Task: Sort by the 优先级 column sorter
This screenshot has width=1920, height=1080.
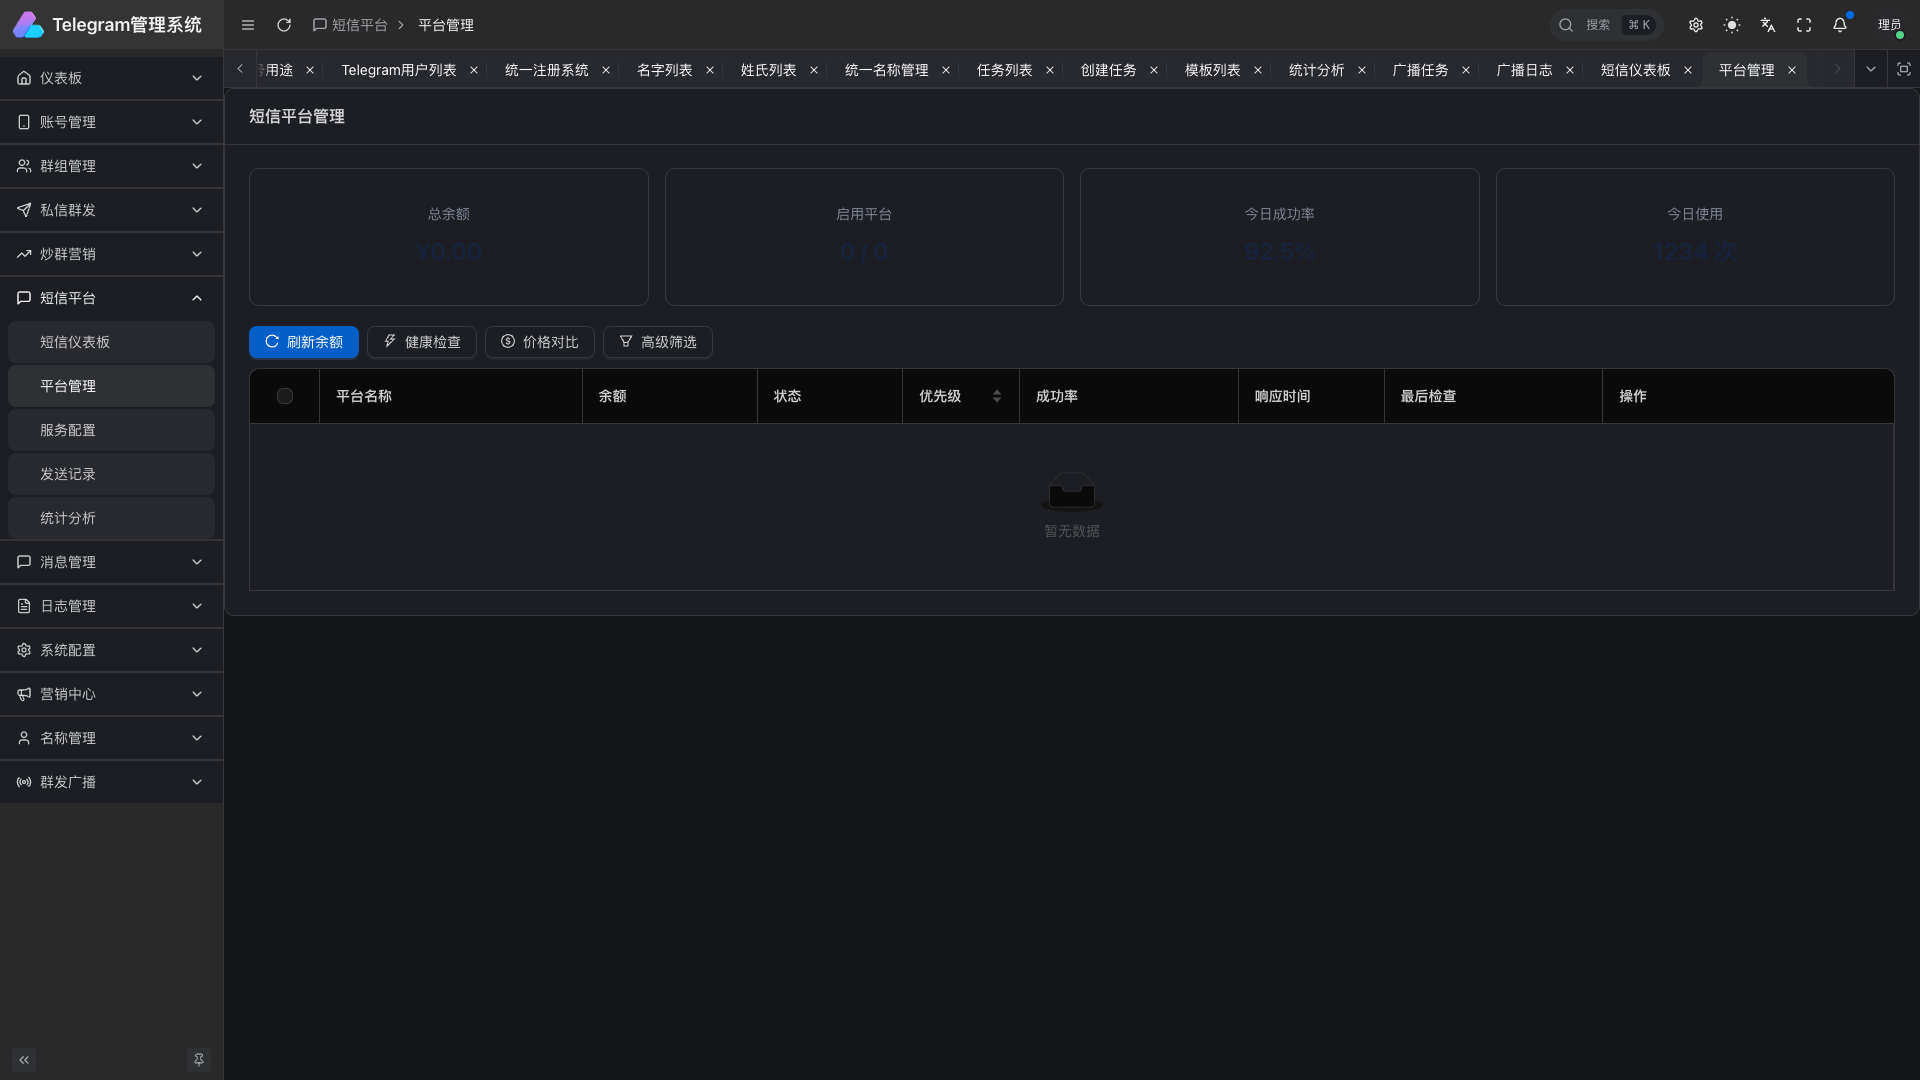Action: 996,396
